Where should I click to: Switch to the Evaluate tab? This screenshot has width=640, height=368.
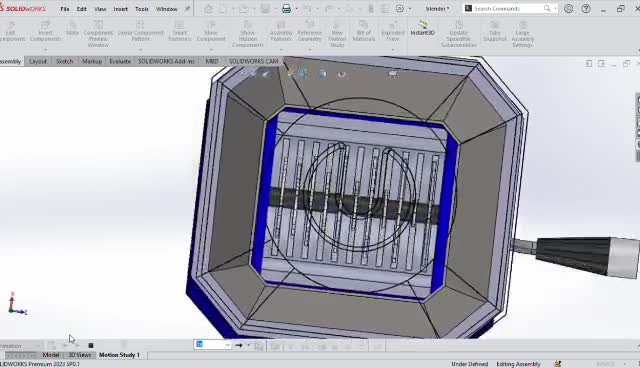click(x=120, y=61)
